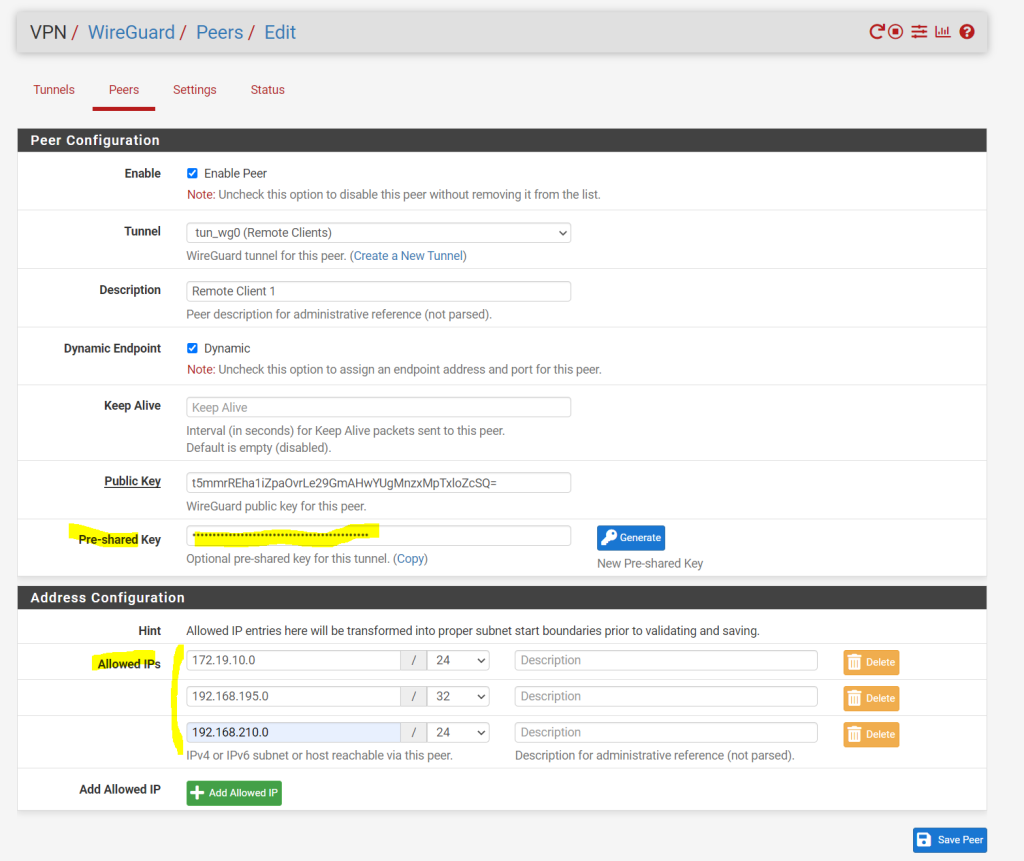Delete the 192.168.210.0 allowed IP row
The image size is (1024, 861).
click(871, 734)
